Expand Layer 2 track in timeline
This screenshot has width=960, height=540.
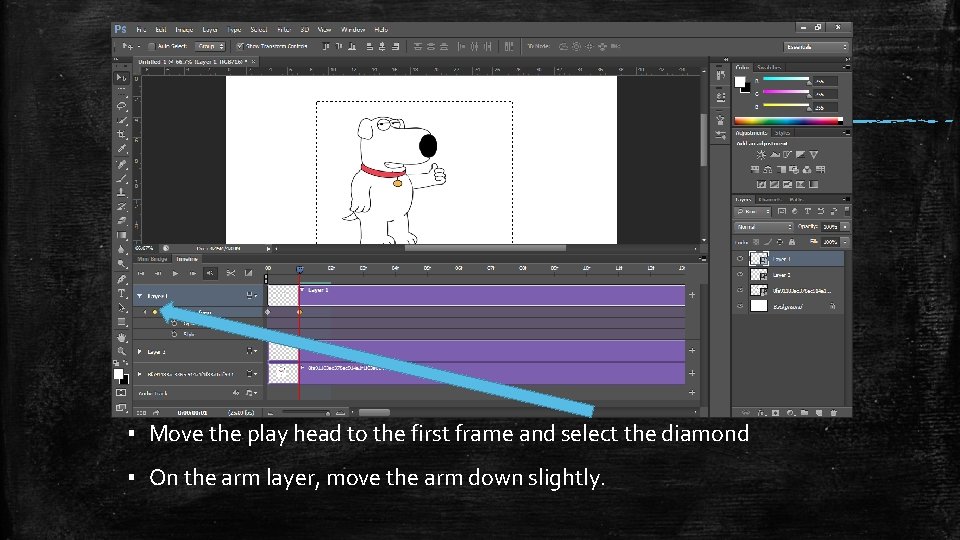tap(140, 351)
